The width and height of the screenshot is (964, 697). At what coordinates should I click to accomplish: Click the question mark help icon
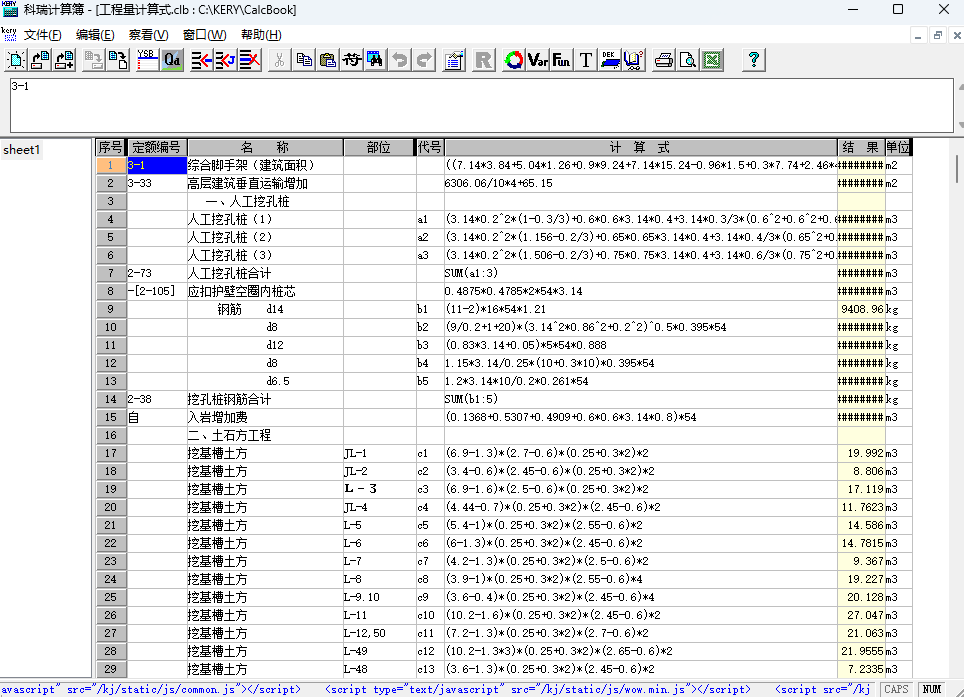tap(754, 60)
